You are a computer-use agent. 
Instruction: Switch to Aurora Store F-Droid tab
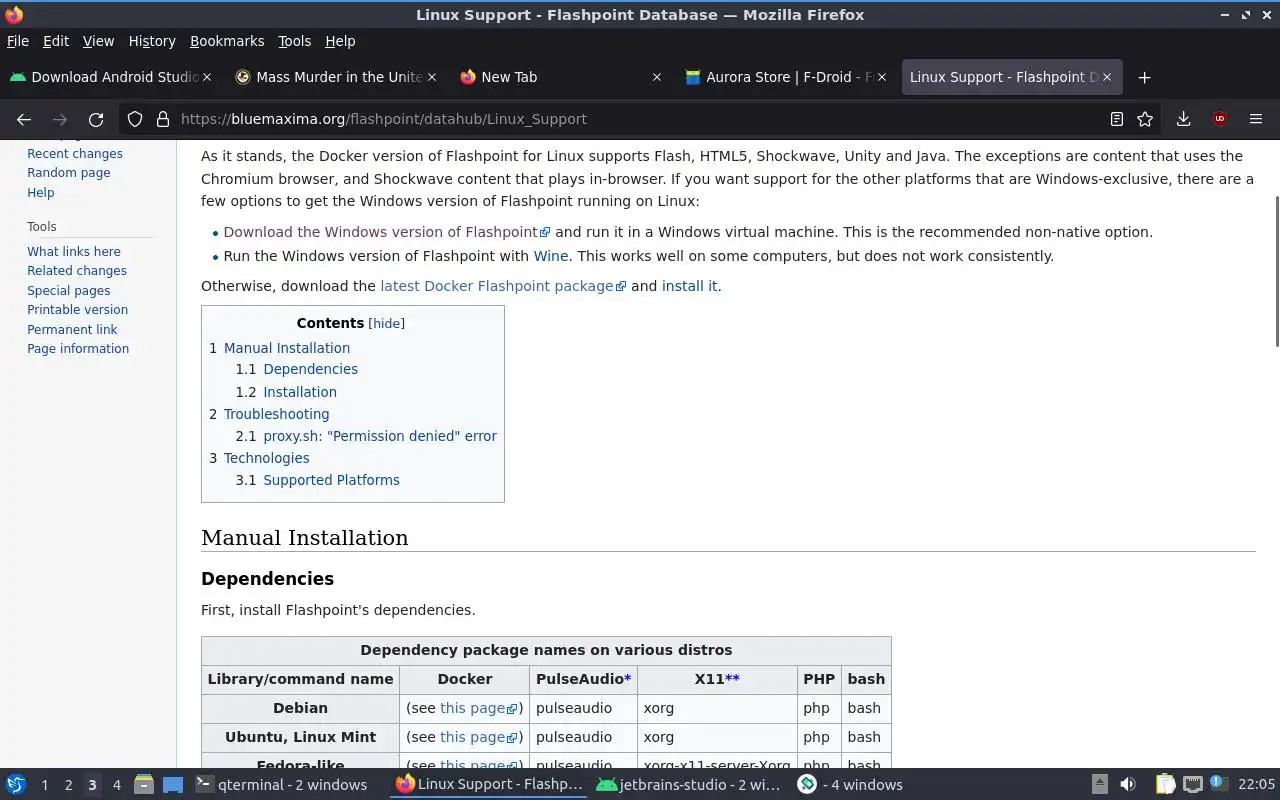click(780, 77)
